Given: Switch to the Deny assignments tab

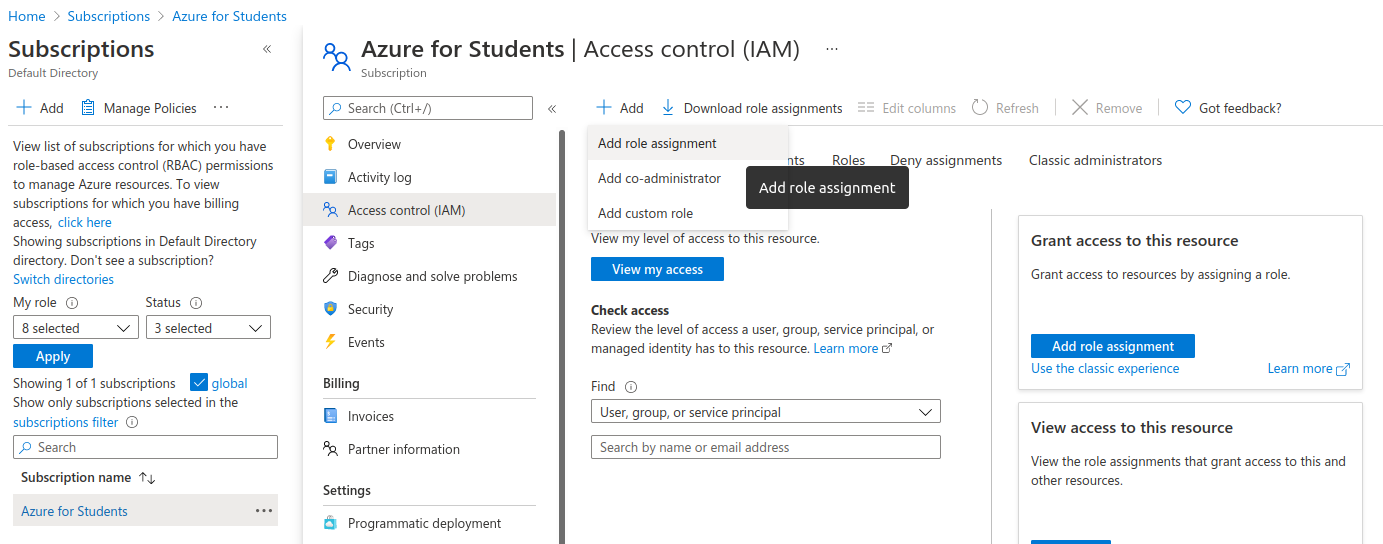Looking at the screenshot, I should 946,160.
